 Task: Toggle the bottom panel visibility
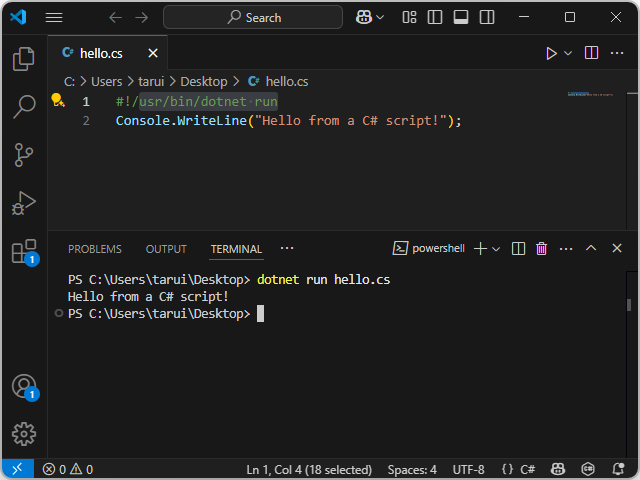coord(461,17)
